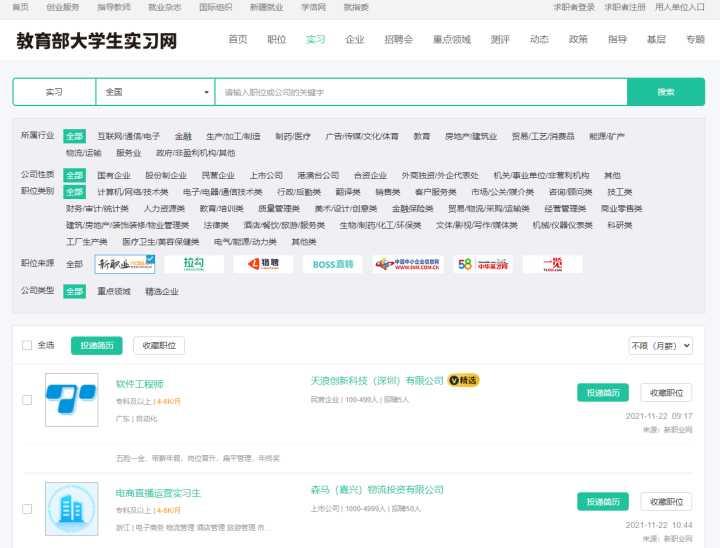Open the 企业 navigation tab
The height and width of the screenshot is (548, 720).
pos(354,40)
